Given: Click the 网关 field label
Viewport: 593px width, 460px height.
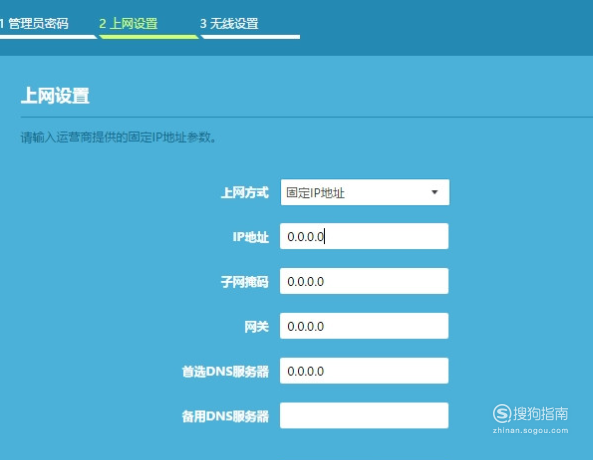Looking at the screenshot, I should [x=256, y=326].
